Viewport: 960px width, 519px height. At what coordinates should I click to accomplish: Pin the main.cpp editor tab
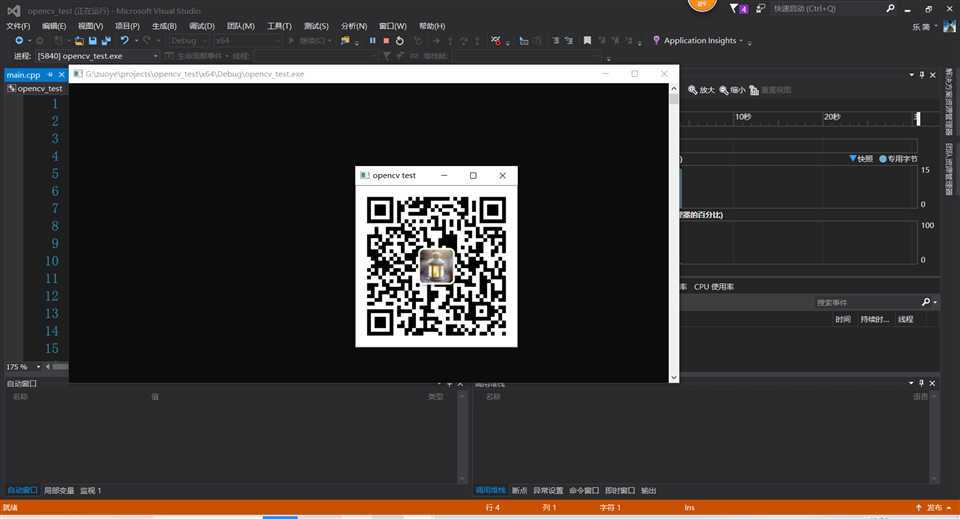(48, 75)
